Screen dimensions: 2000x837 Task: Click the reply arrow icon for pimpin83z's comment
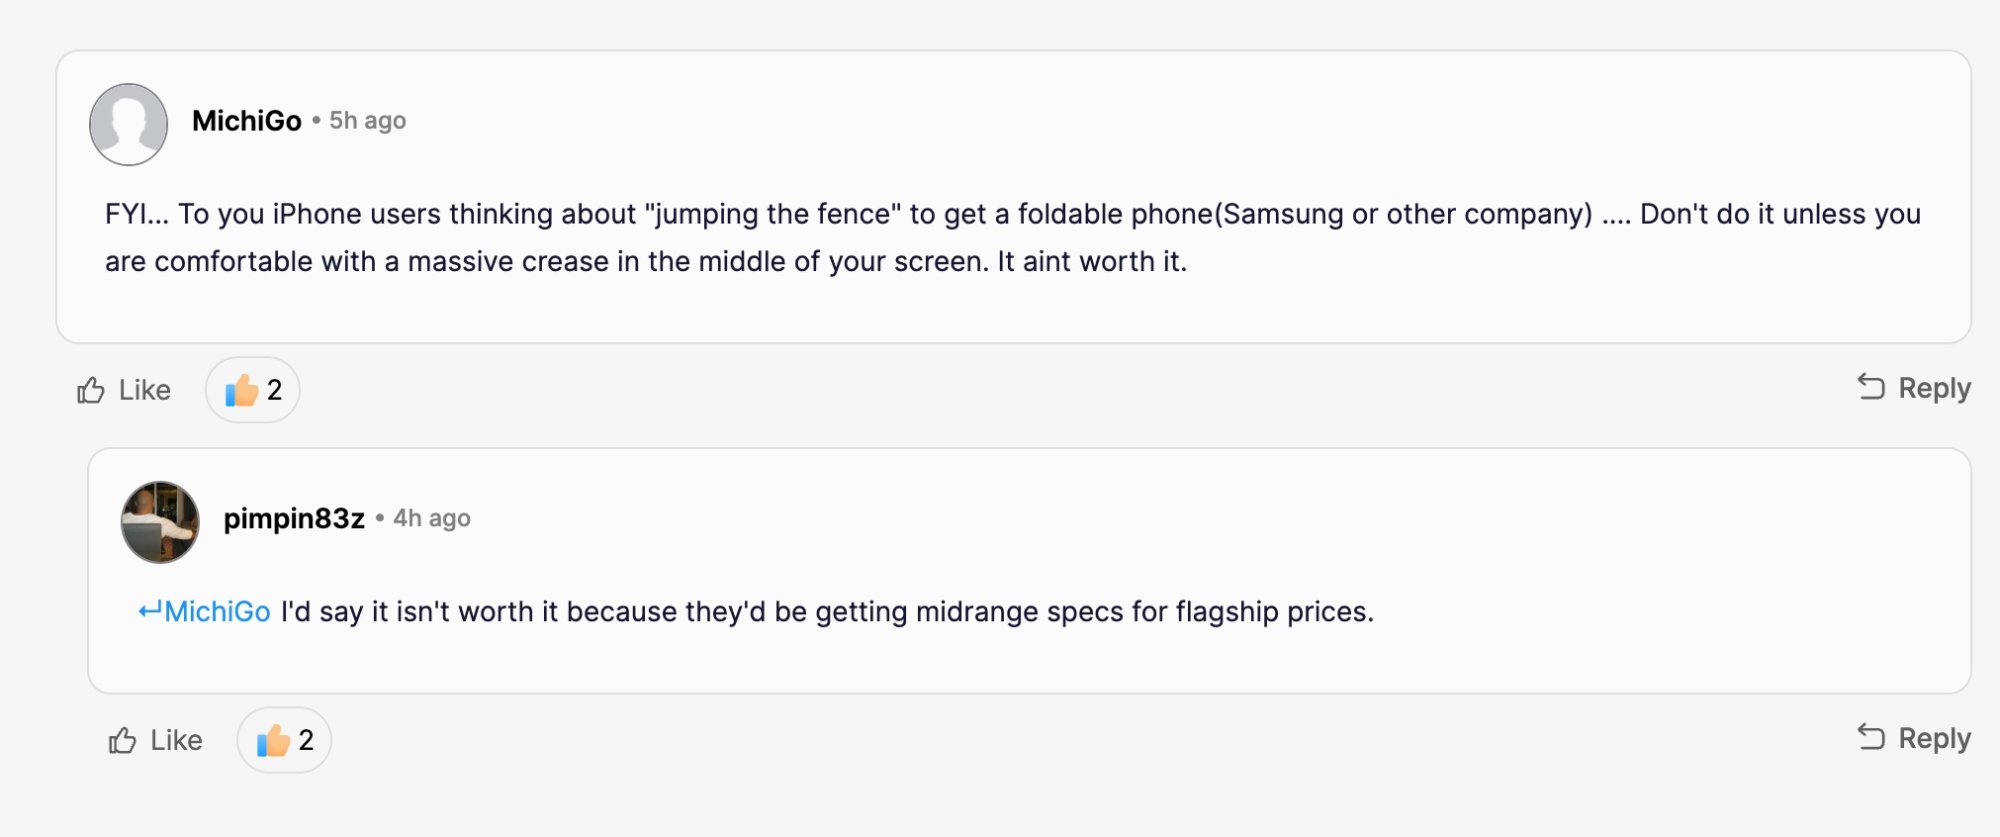pyautogui.click(x=1871, y=737)
